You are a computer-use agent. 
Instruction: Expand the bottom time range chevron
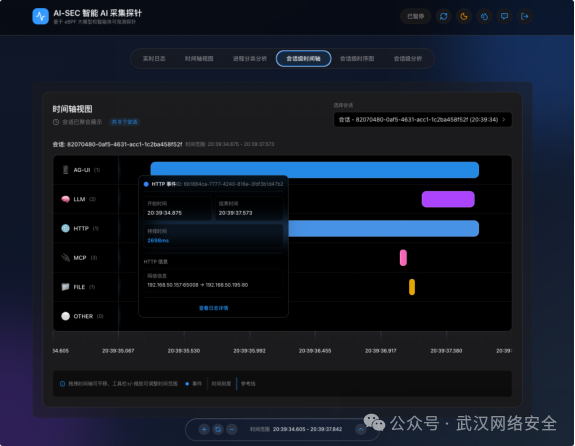click(x=360, y=429)
